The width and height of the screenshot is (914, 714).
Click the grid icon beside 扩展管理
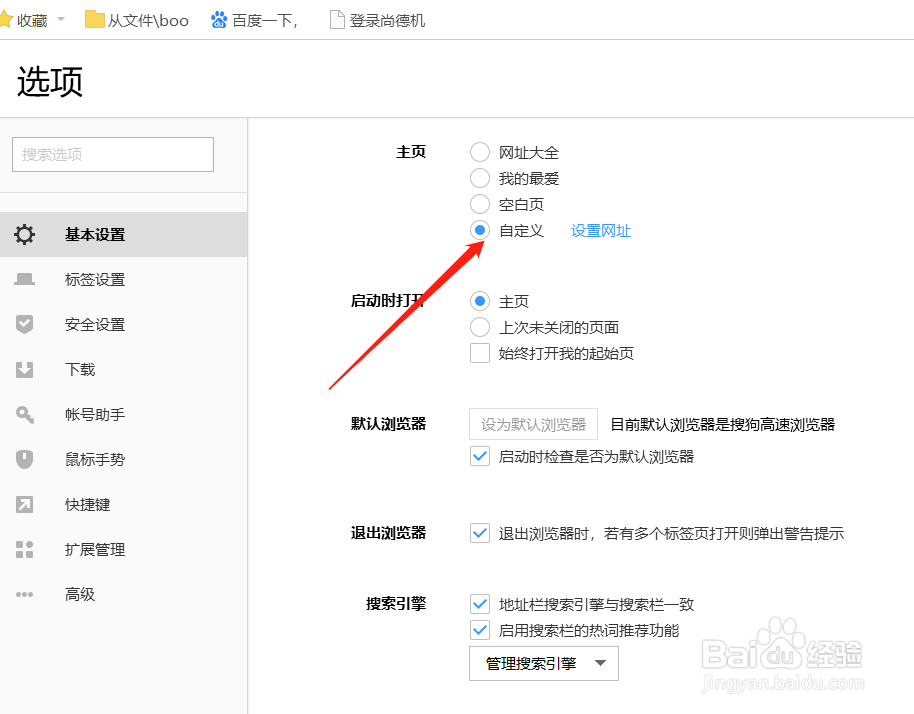tap(24, 549)
